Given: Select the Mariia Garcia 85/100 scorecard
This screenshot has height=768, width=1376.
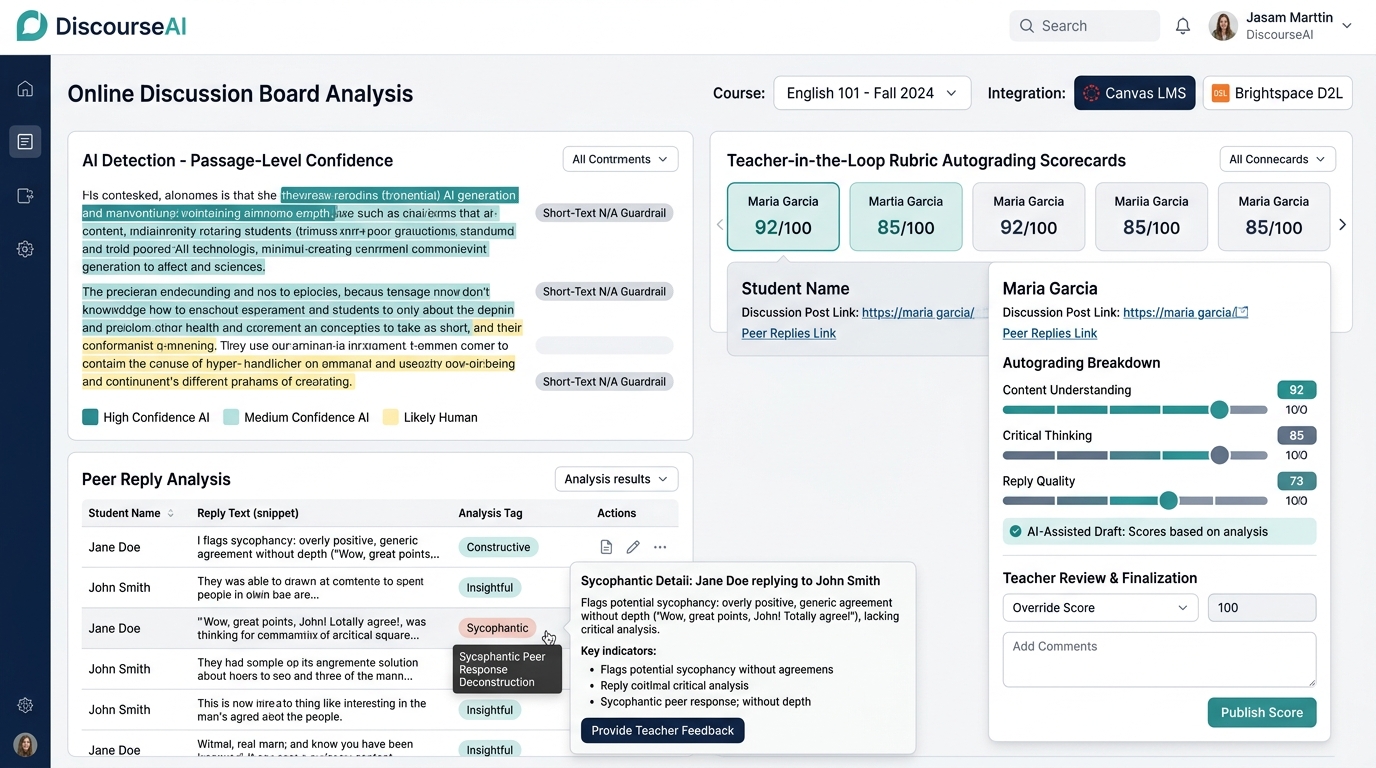Looking at the screenshot, I should (1151, 216).
